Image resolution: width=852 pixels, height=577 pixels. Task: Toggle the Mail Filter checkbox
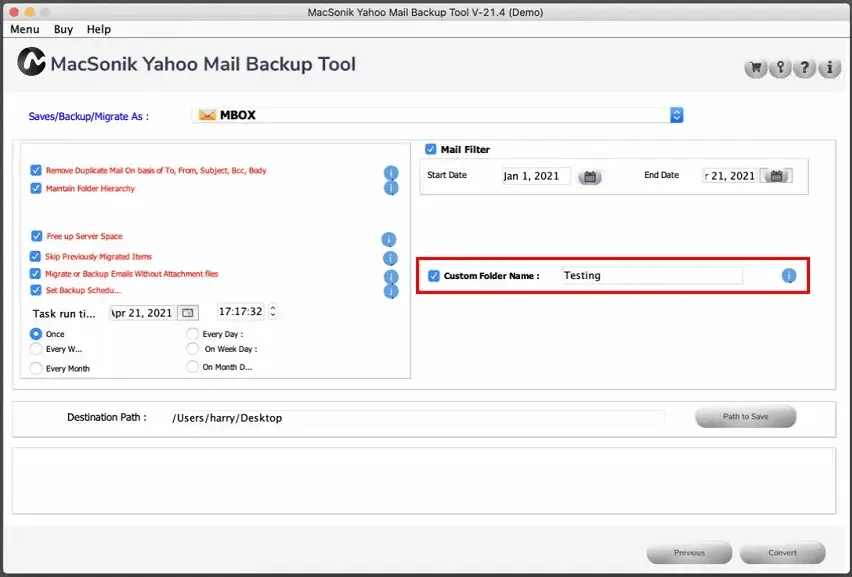[430, 149]
